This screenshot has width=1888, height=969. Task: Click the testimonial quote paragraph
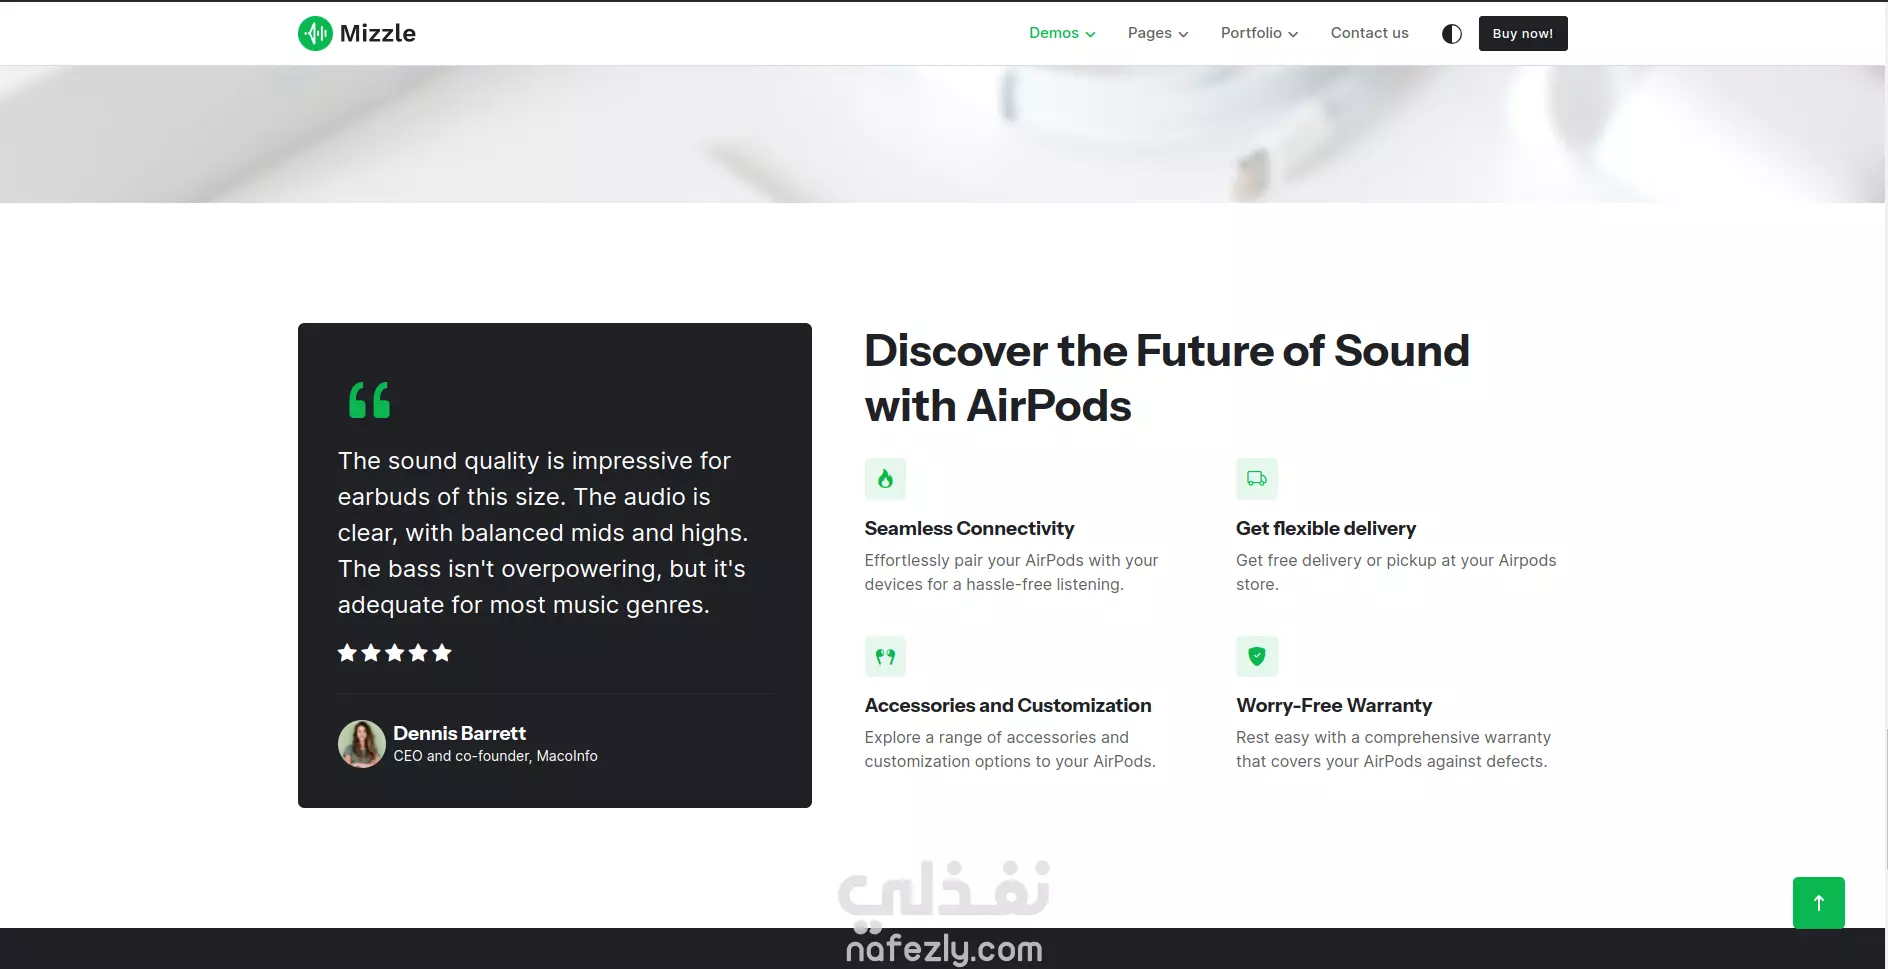(543, 533)
